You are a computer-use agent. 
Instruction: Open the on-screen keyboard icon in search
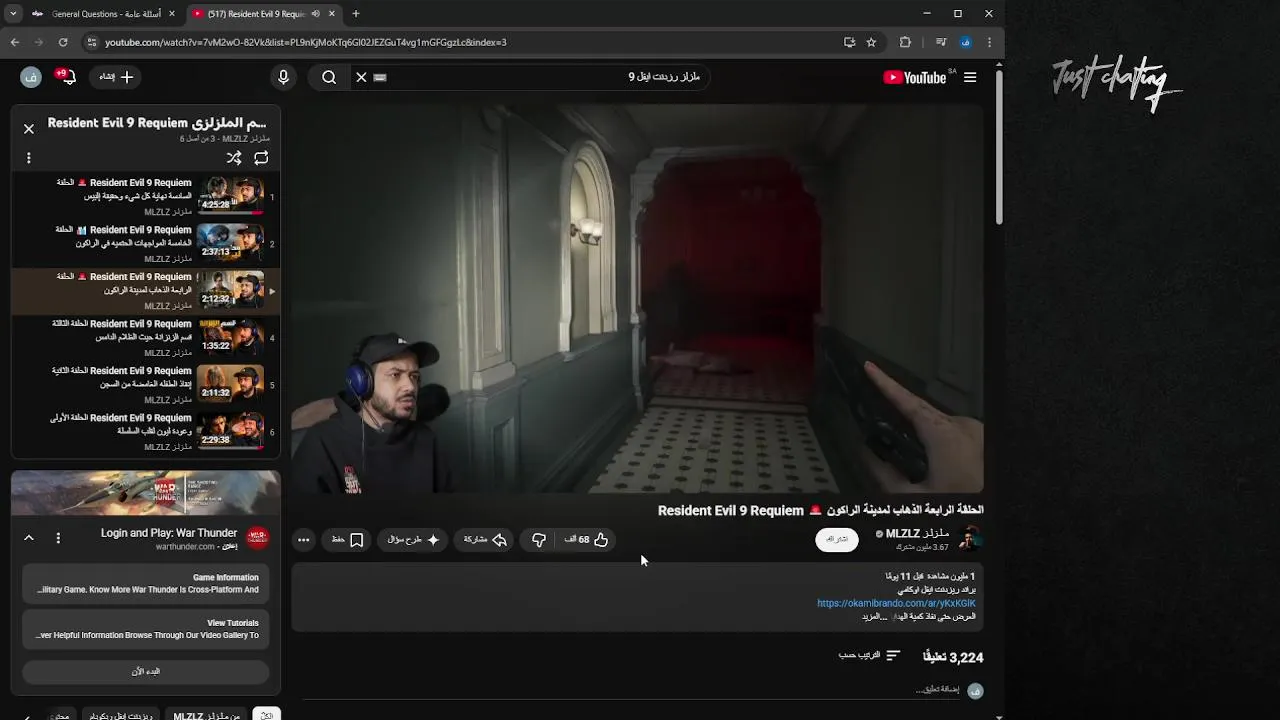[380, 77]
